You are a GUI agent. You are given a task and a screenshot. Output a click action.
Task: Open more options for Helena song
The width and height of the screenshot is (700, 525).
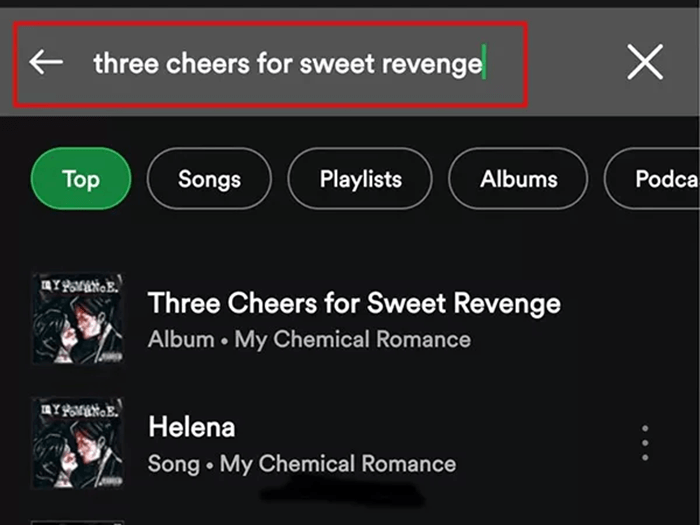(645, 442)
